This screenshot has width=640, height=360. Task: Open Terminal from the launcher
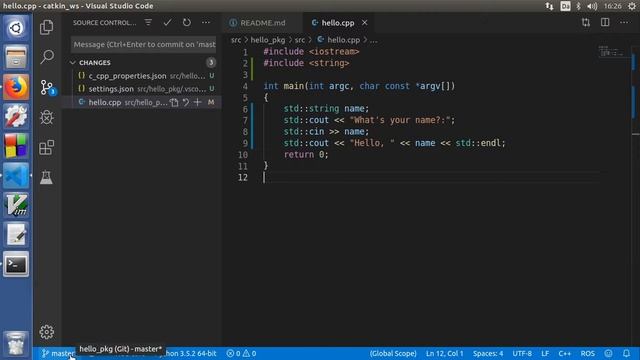tap(16, 264)
